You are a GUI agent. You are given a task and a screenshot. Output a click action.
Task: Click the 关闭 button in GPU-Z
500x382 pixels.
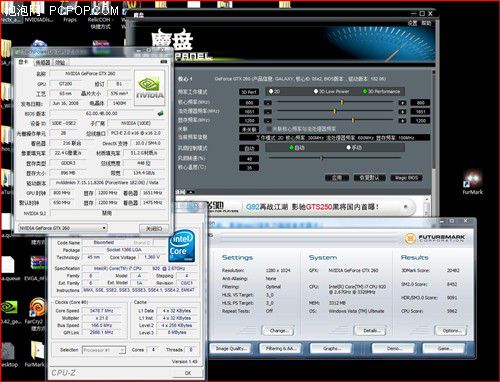(154, 228)
